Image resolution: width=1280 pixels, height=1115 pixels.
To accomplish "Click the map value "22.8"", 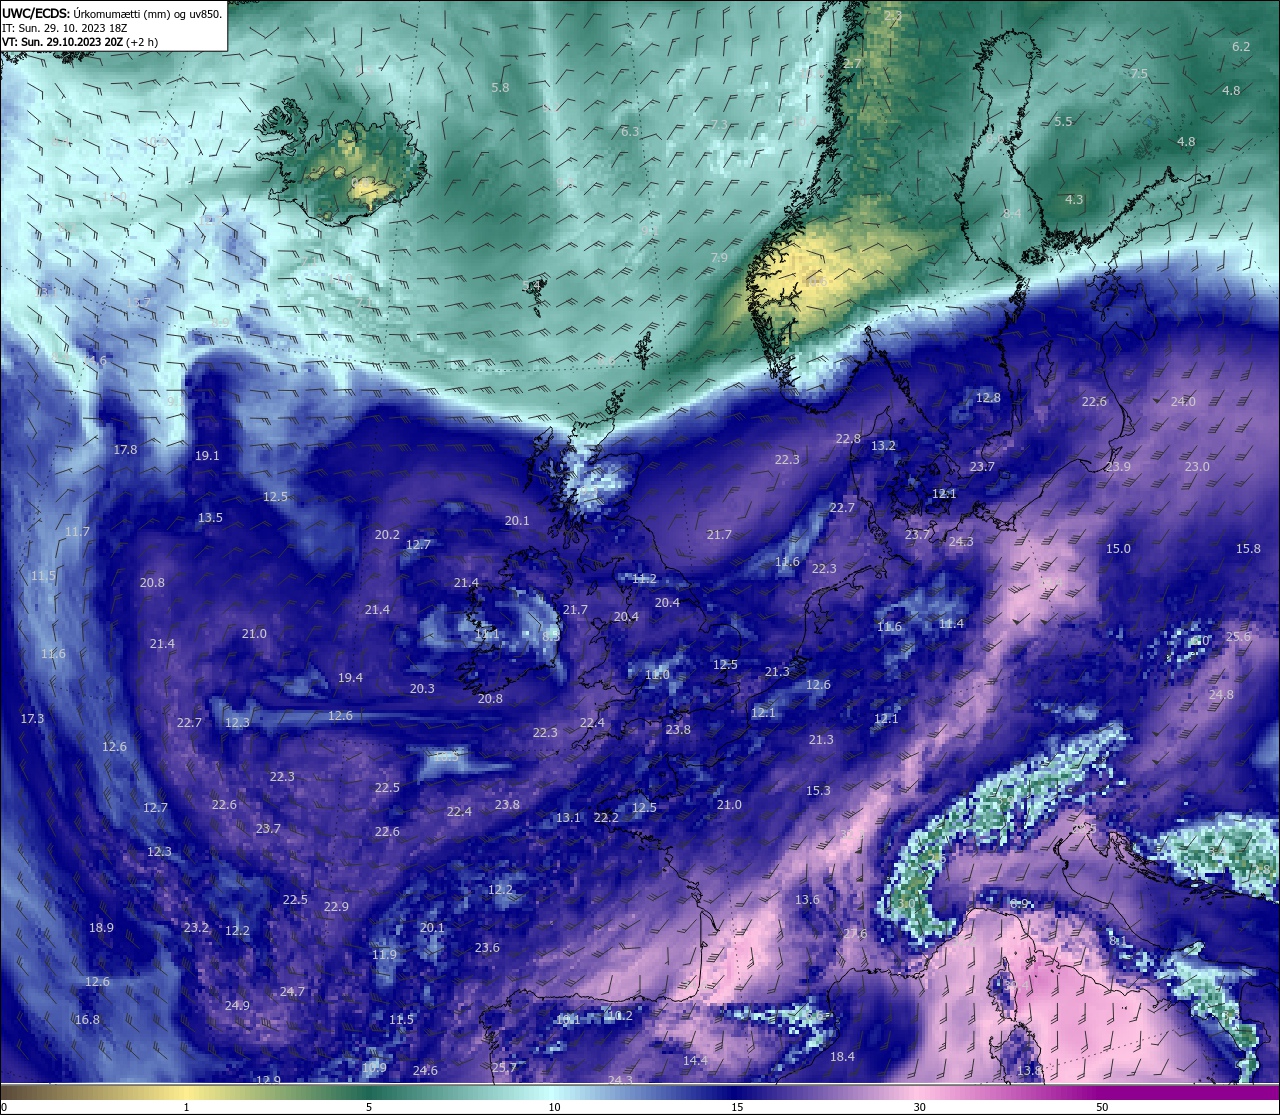I will pos(848,439).
